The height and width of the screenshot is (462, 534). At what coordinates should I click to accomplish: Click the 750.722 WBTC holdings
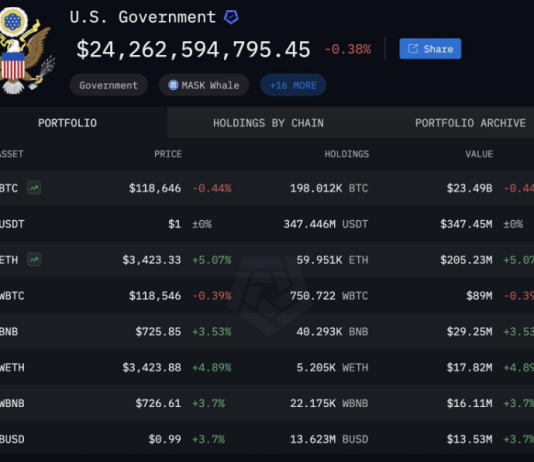tap(329, 296)
